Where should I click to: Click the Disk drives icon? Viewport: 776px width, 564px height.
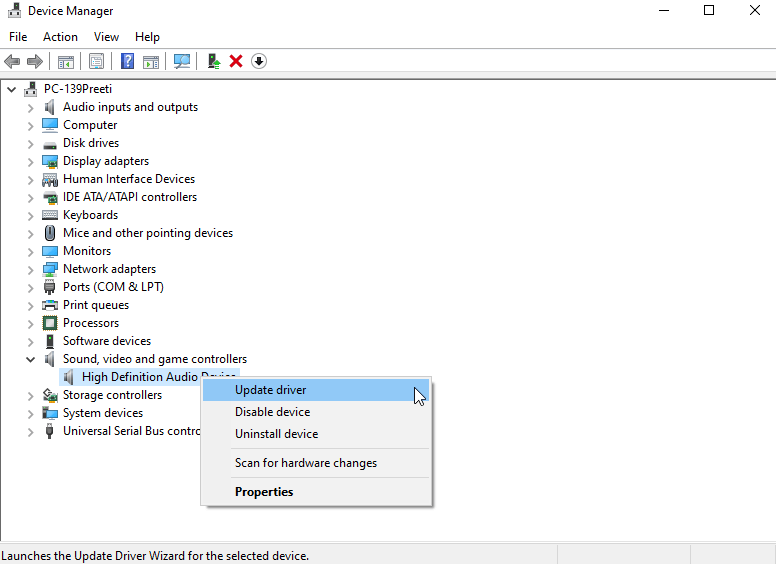coord(50,144)
